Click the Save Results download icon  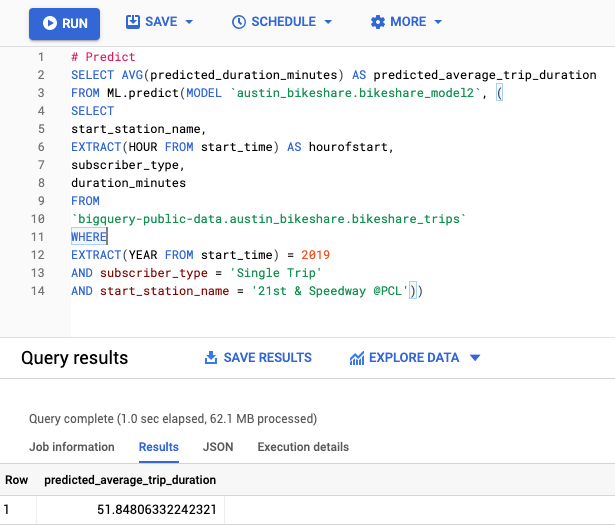pyautogui.click(x=211, y=358)
